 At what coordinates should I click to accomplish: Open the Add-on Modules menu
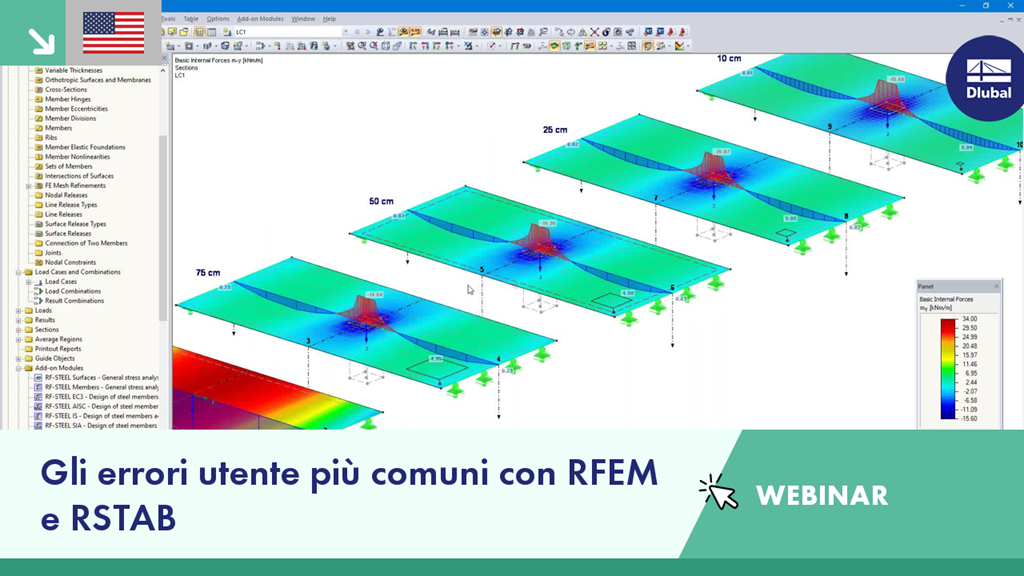(x=260, y=19)
